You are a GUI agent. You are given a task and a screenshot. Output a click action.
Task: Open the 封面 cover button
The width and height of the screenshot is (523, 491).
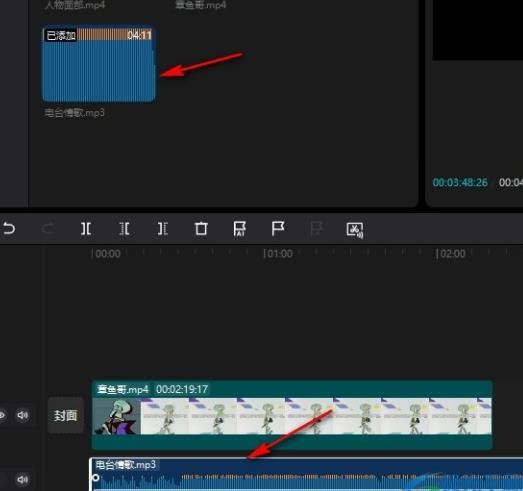click(65, 416)
